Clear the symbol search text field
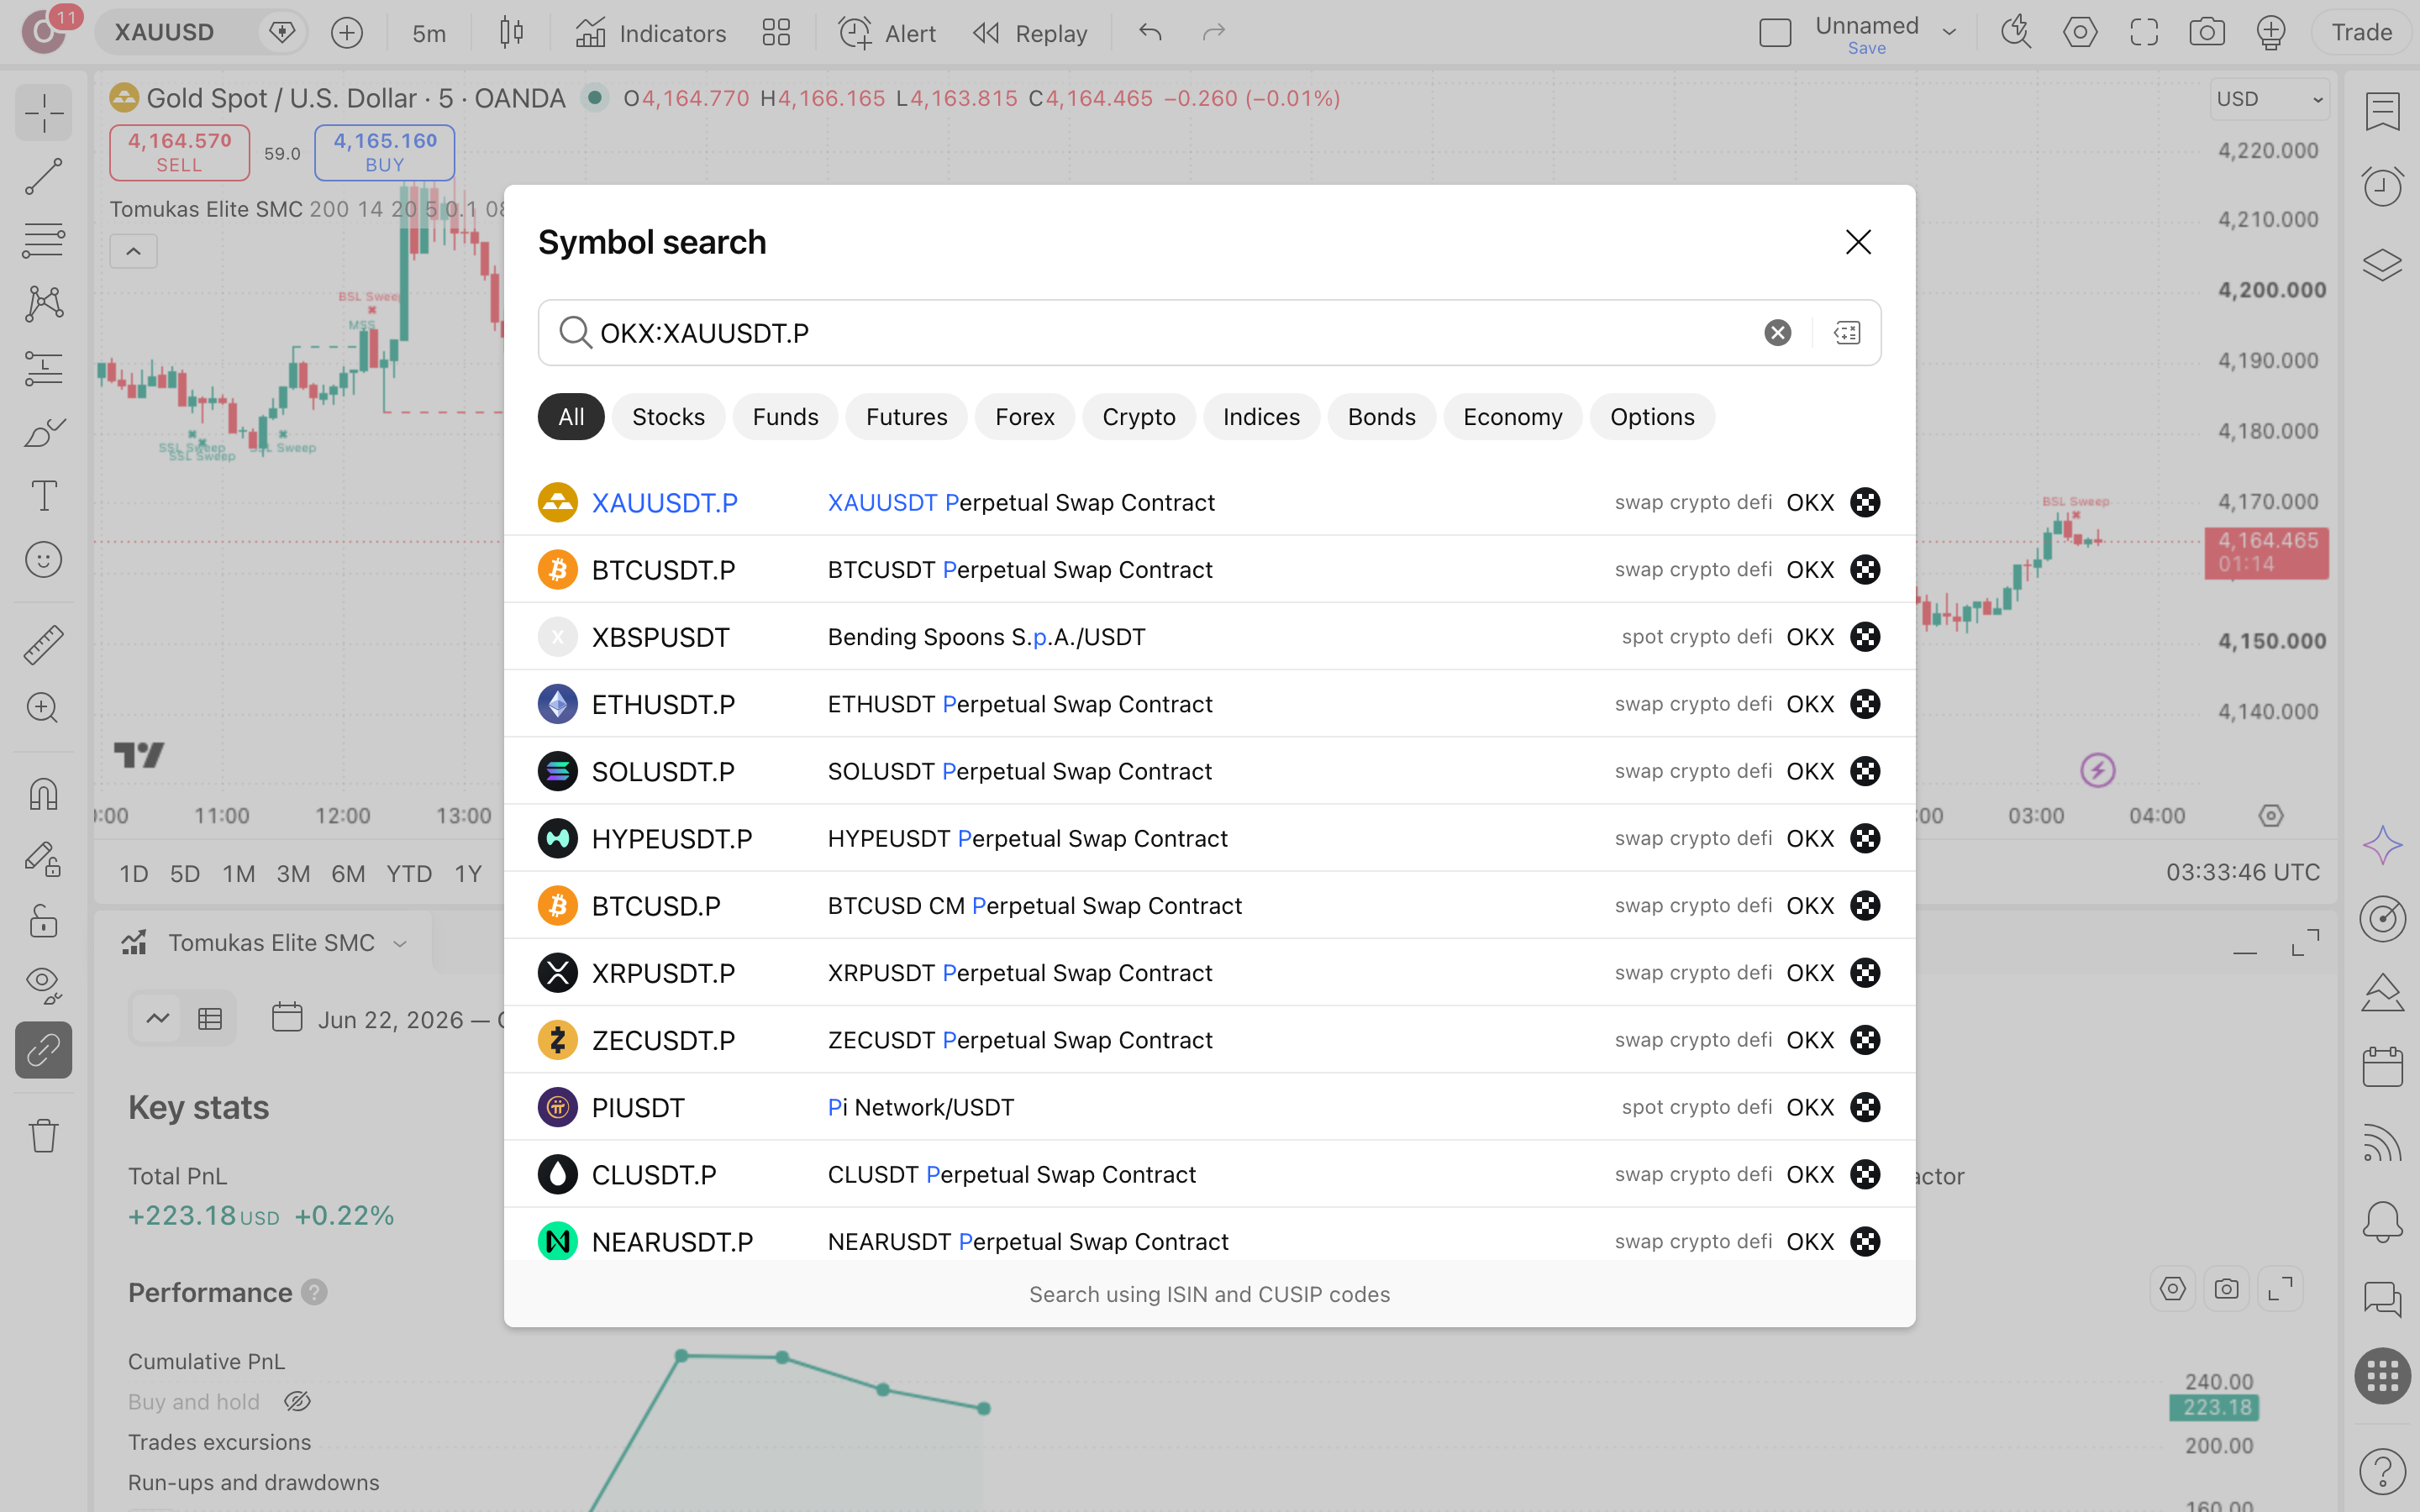Image resolution: width=2420 pixels, height=1512 pixels. [1777, 333]
